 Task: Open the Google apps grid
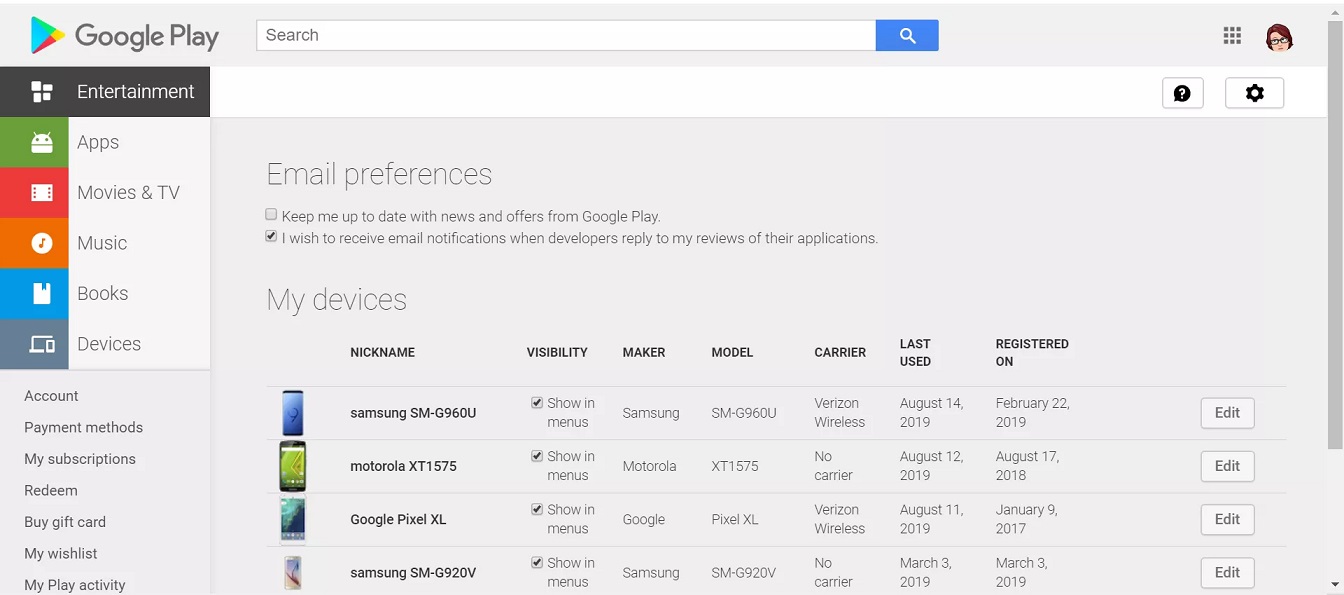1232,36
